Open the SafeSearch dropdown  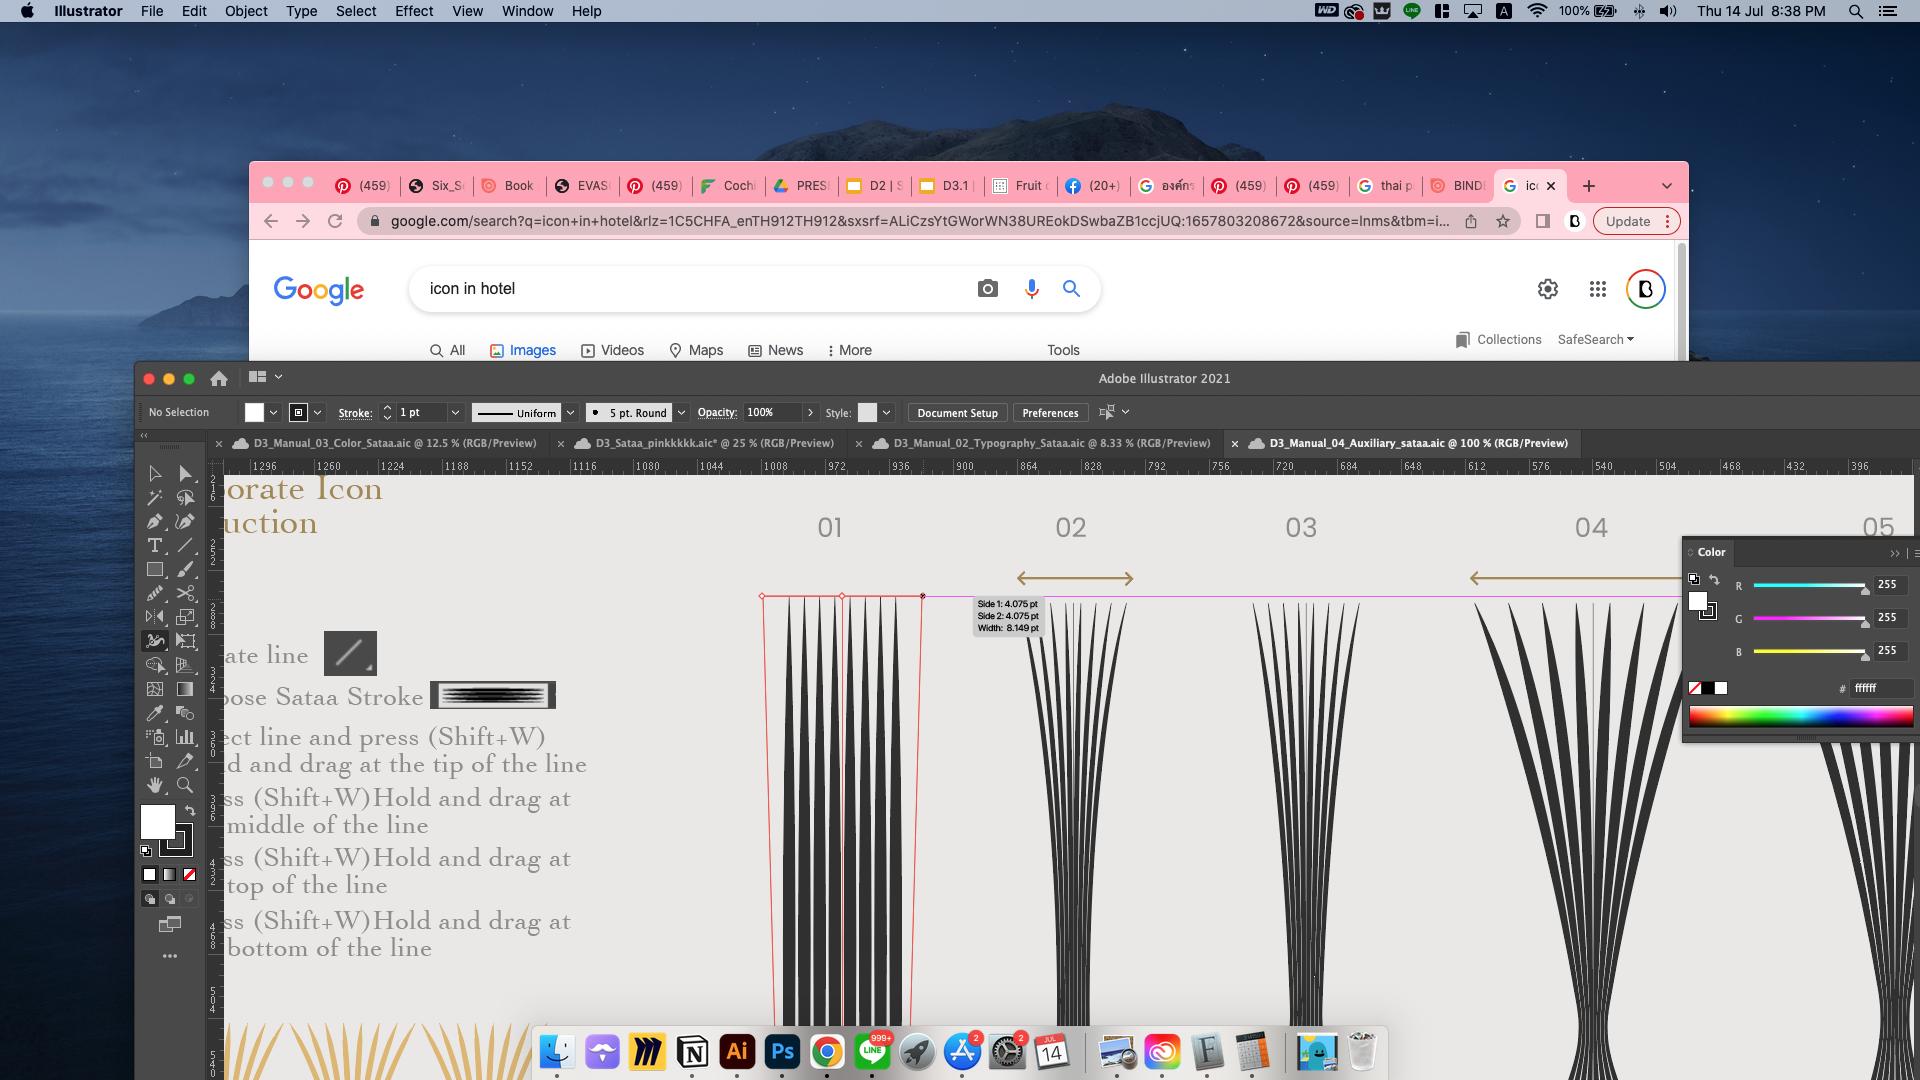(x=1595, y=340)
